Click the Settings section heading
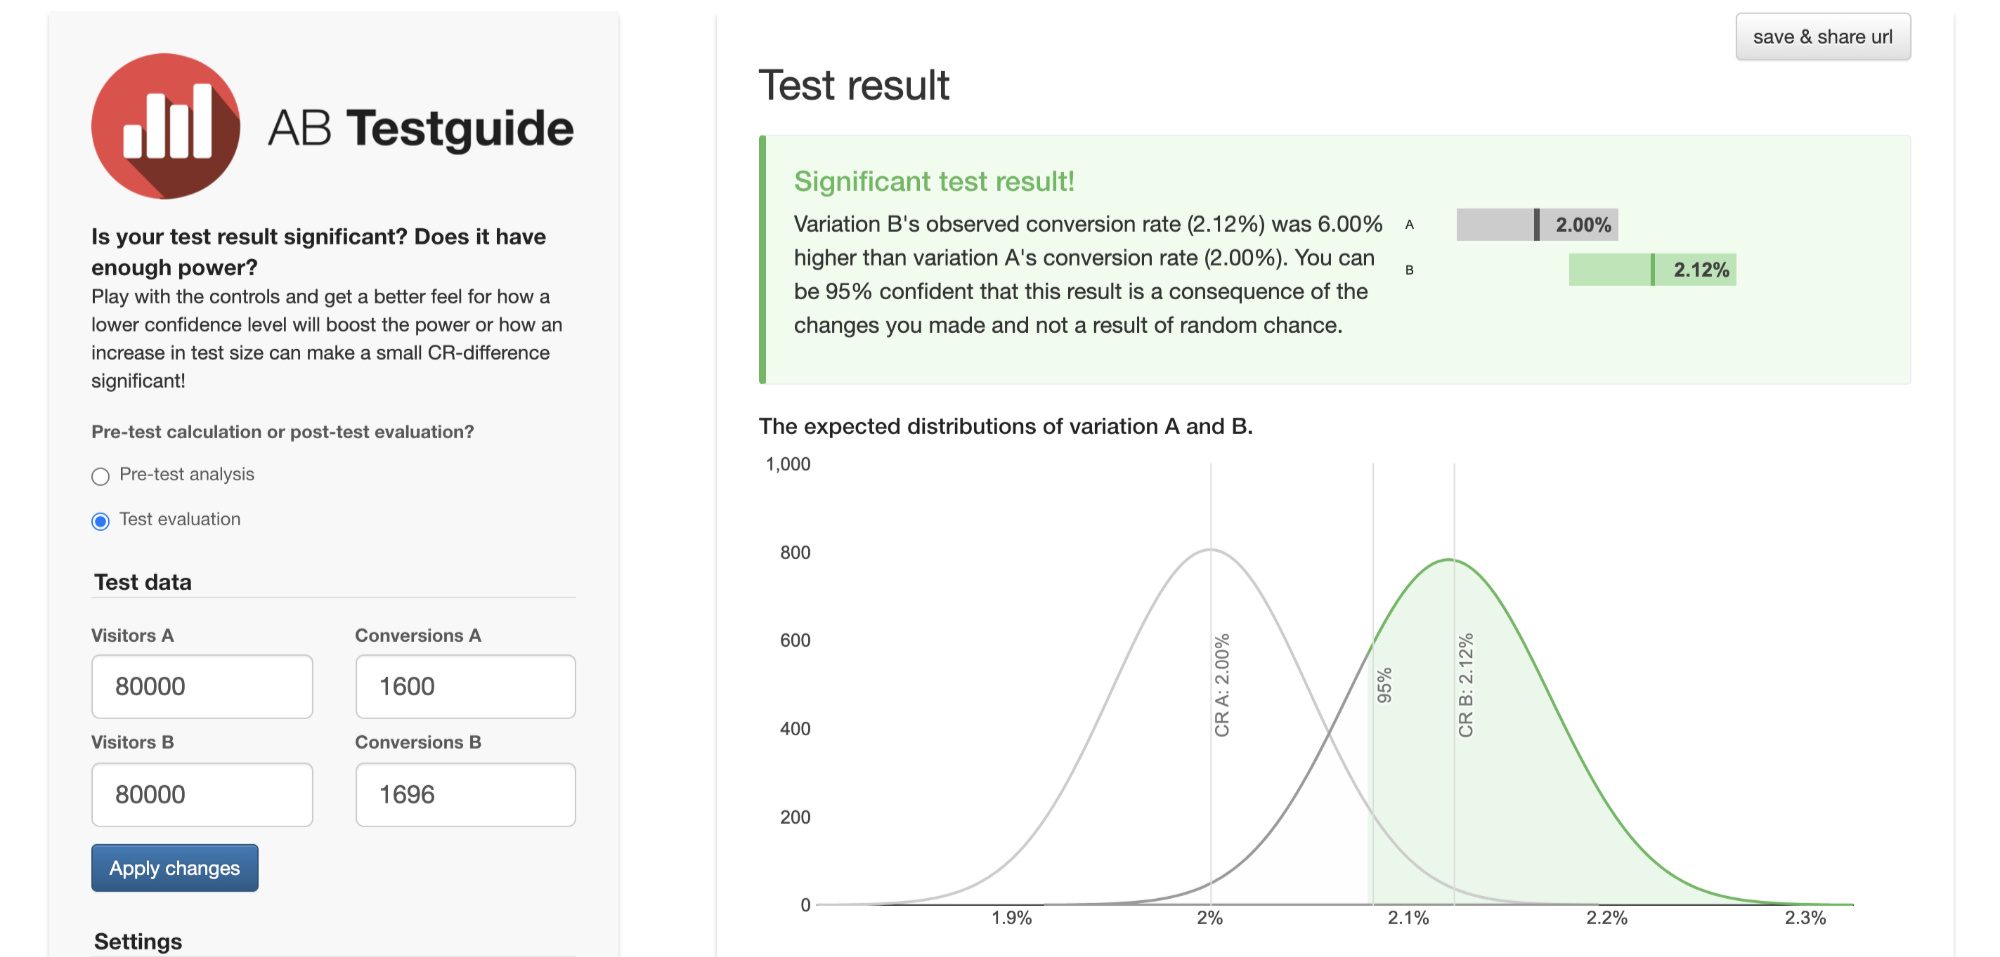 tap(138, 941)
